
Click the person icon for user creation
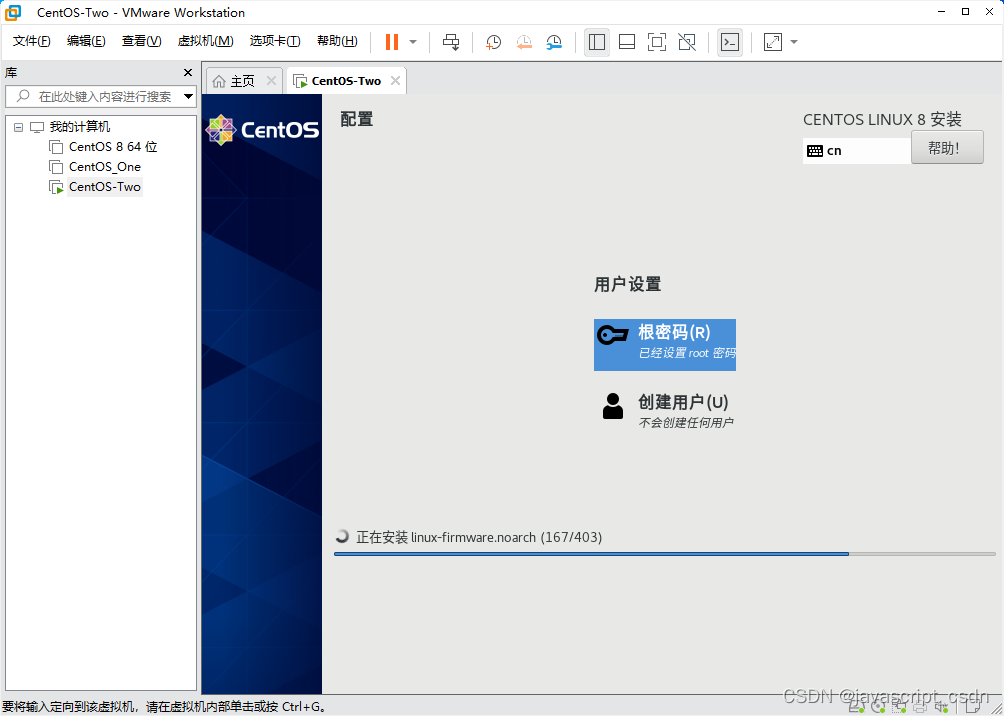click(x=613, y=406)
